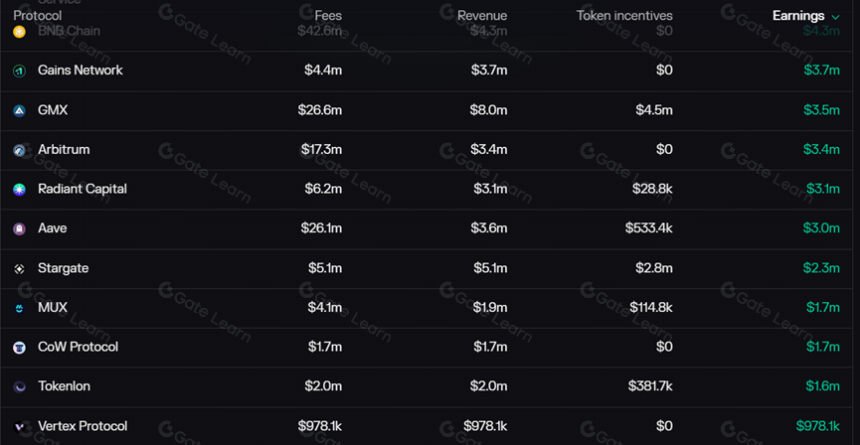
Task: Sort by Token incentives column header
Action: pos(624,16)
